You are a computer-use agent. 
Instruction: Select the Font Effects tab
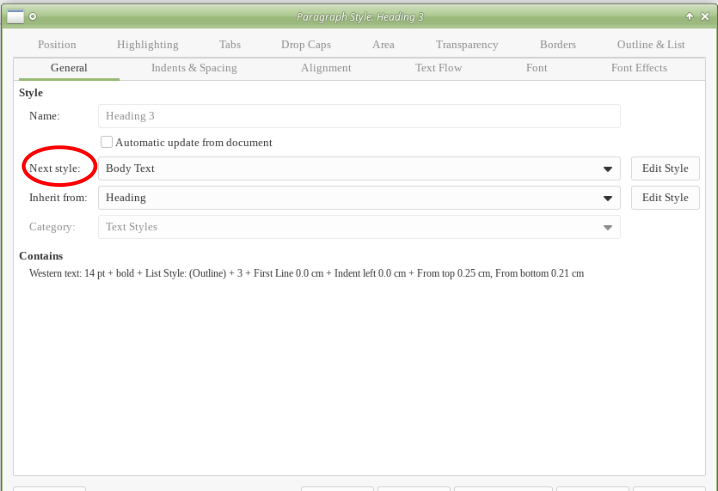[x=639, y=68]
